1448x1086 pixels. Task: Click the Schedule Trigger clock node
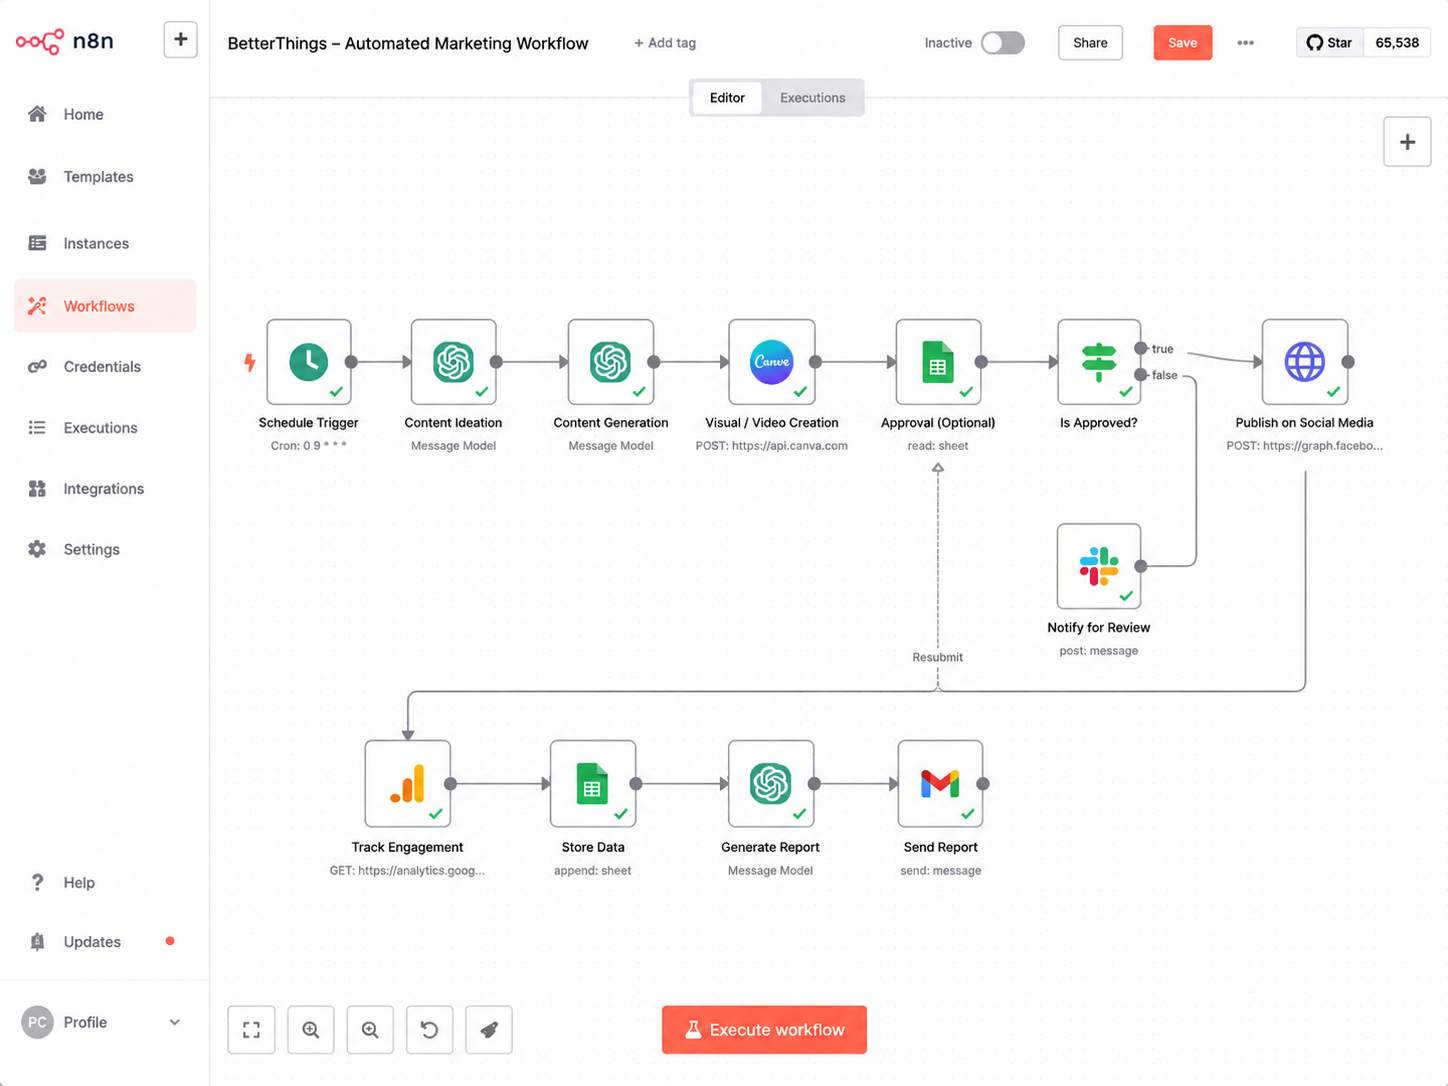tap(309, 362)
